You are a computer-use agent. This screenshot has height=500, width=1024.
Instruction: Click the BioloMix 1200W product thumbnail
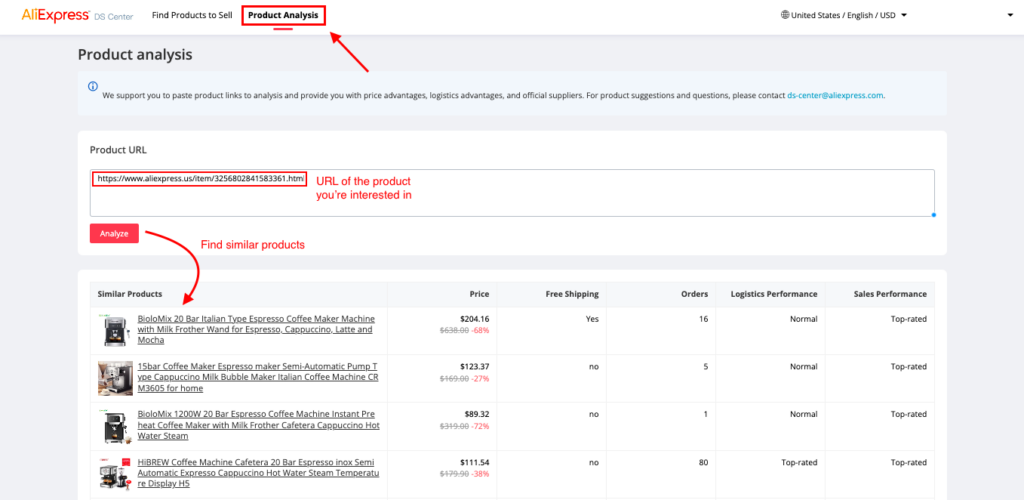point(115,426)
